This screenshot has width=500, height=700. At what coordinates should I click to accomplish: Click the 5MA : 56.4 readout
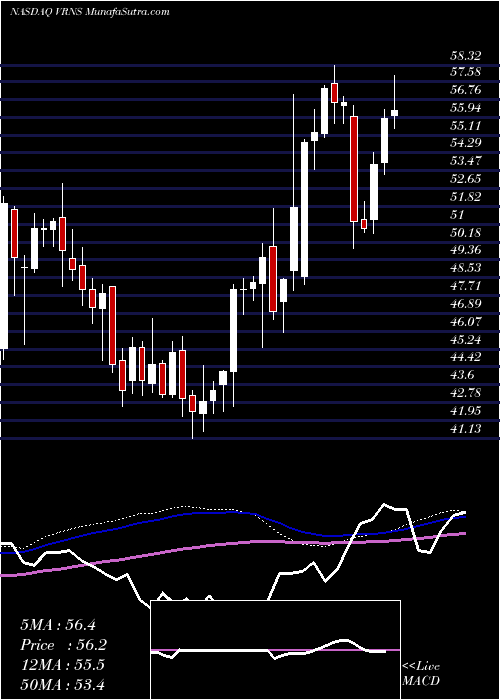(58, 625)
